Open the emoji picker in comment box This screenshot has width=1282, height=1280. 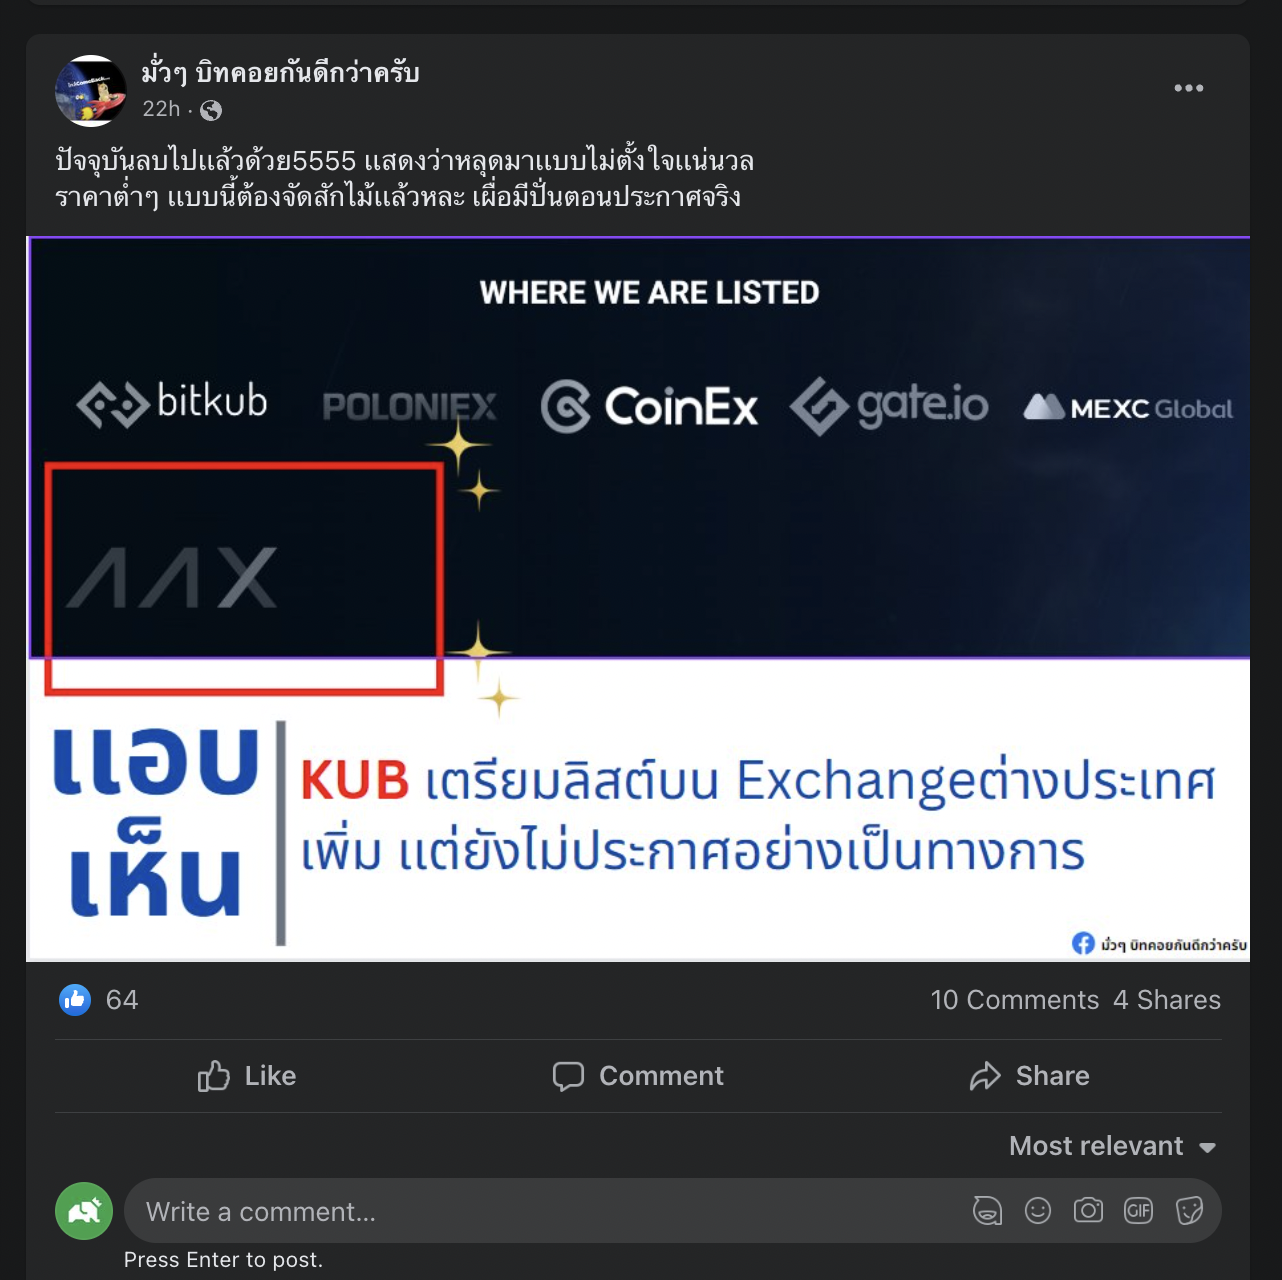(x=1038, y=1211)
